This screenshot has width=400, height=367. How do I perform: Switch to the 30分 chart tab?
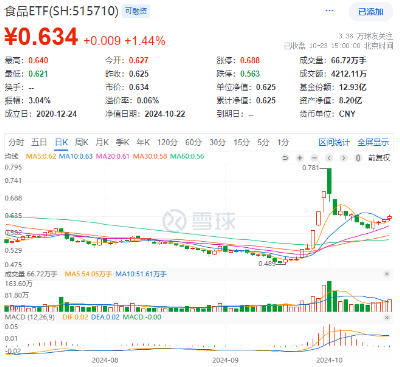point(217,143)
